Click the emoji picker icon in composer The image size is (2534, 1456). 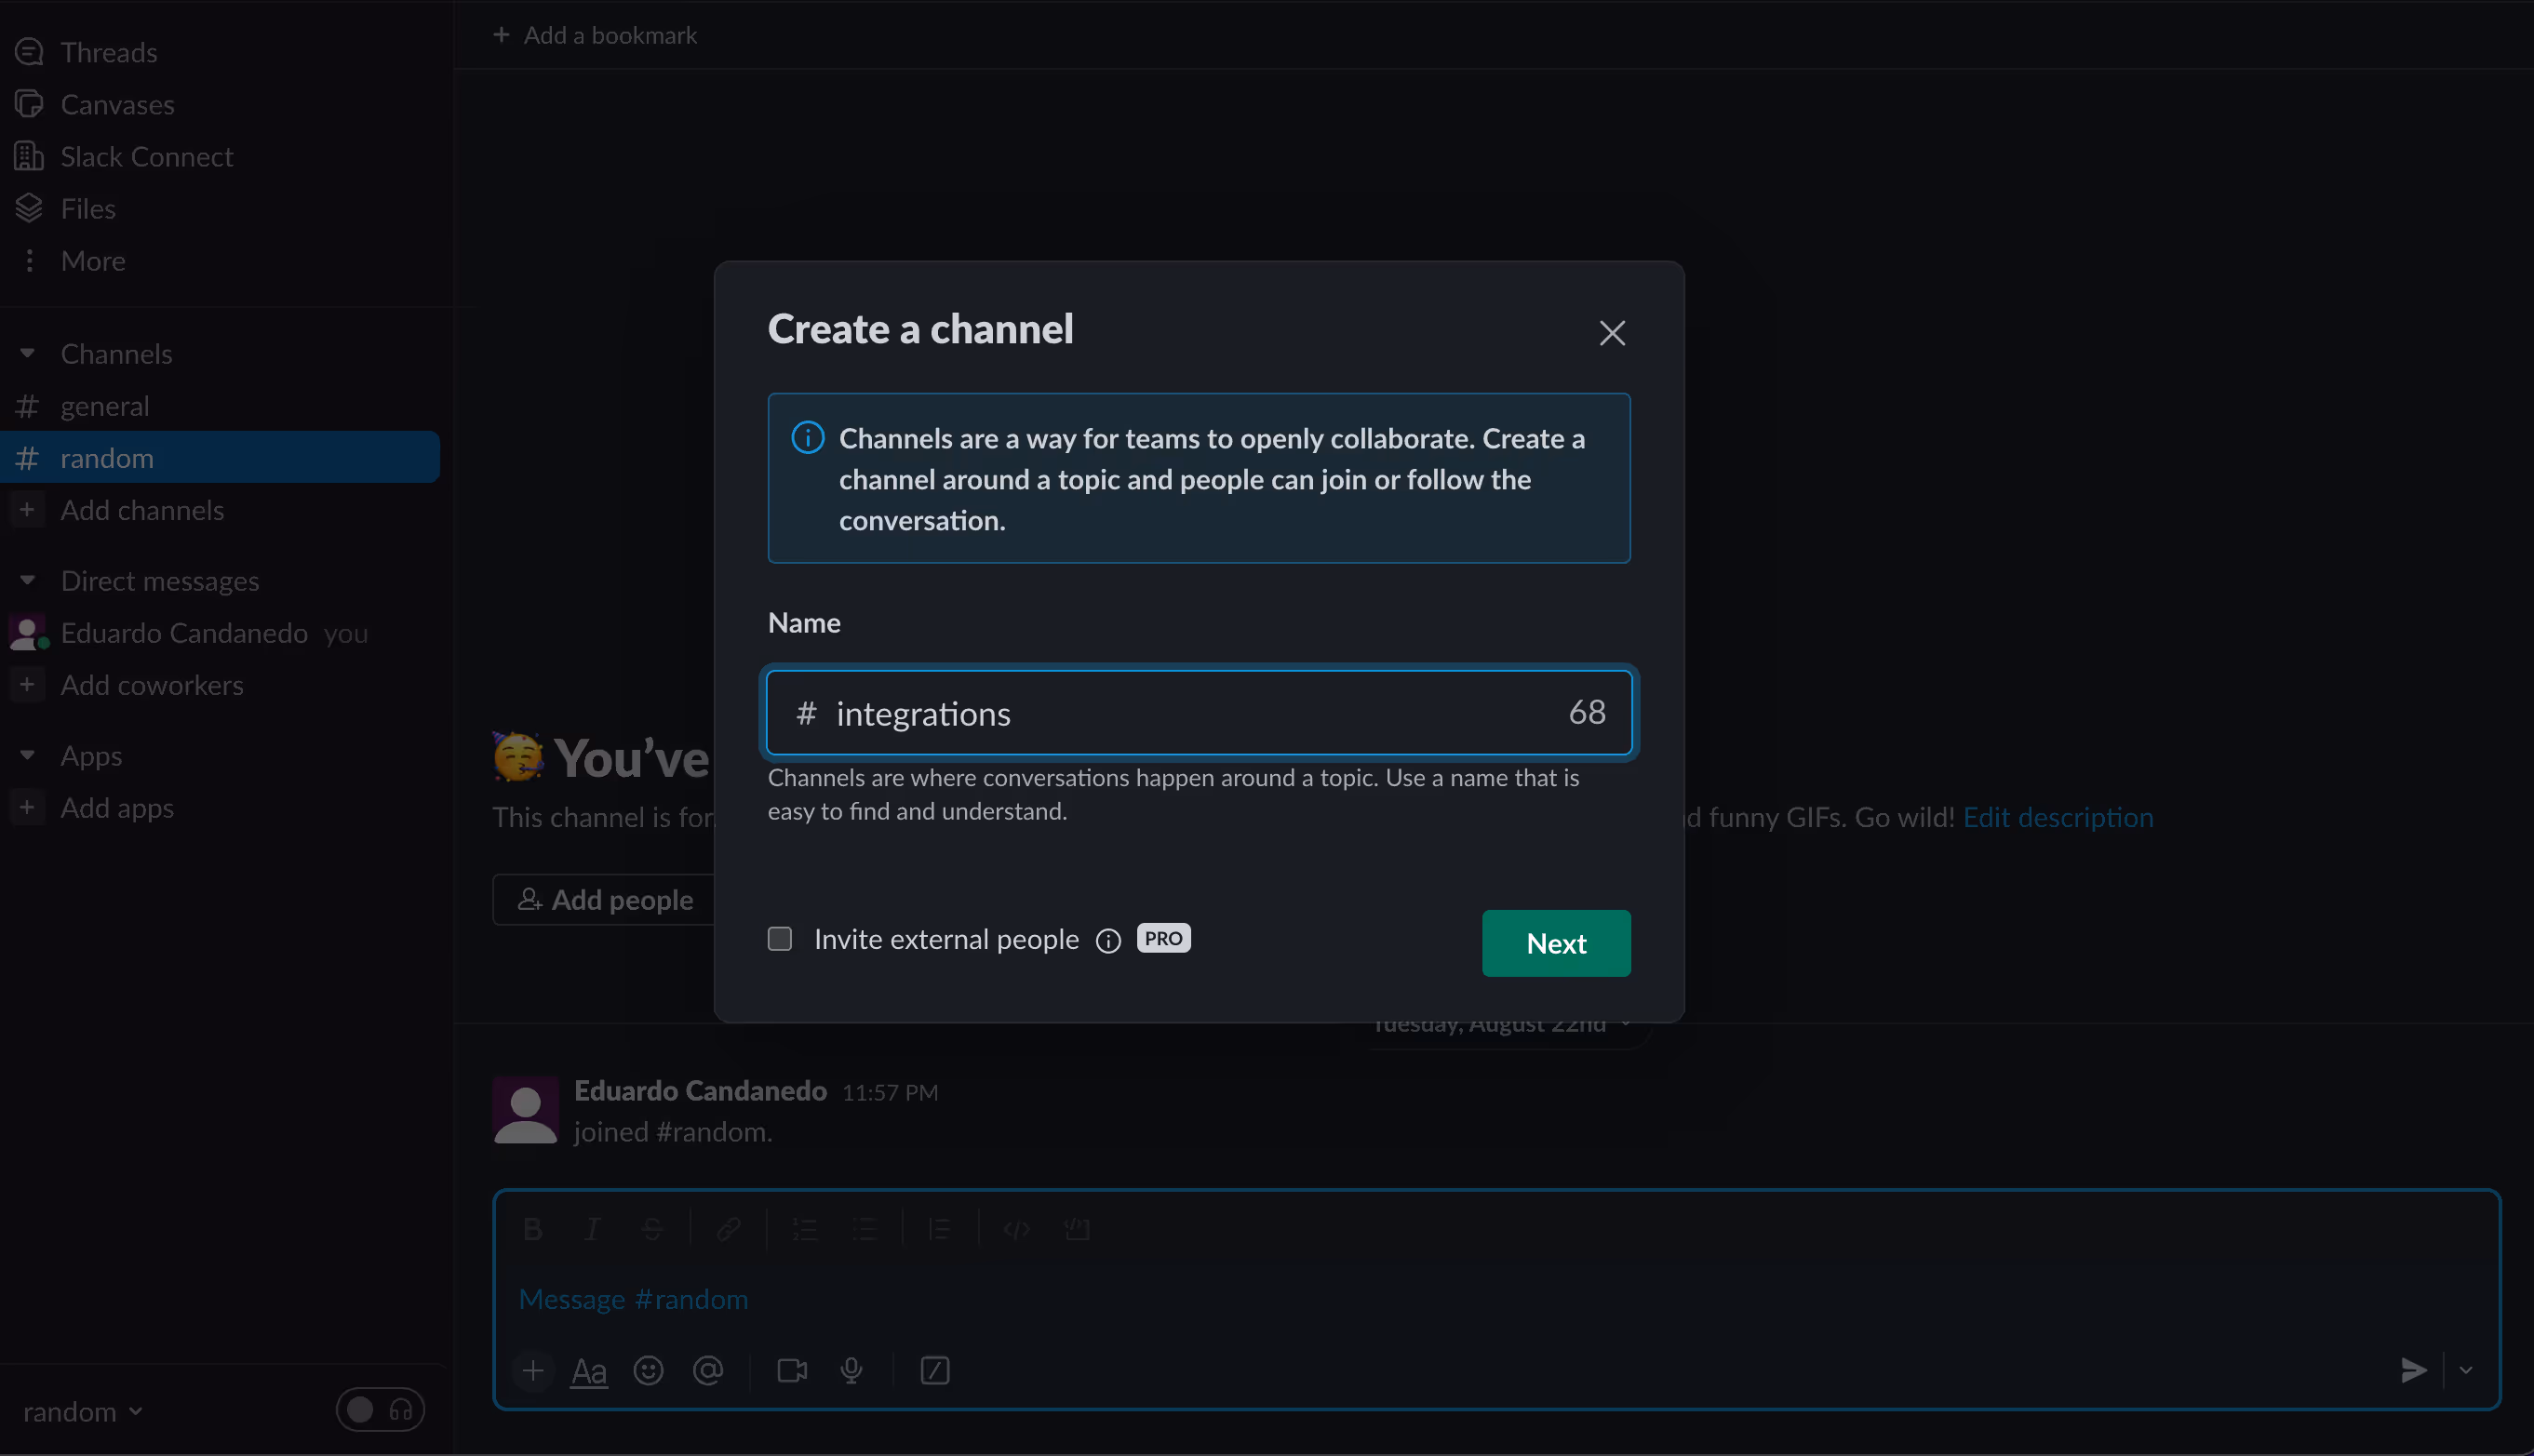tap(648, 1370)
